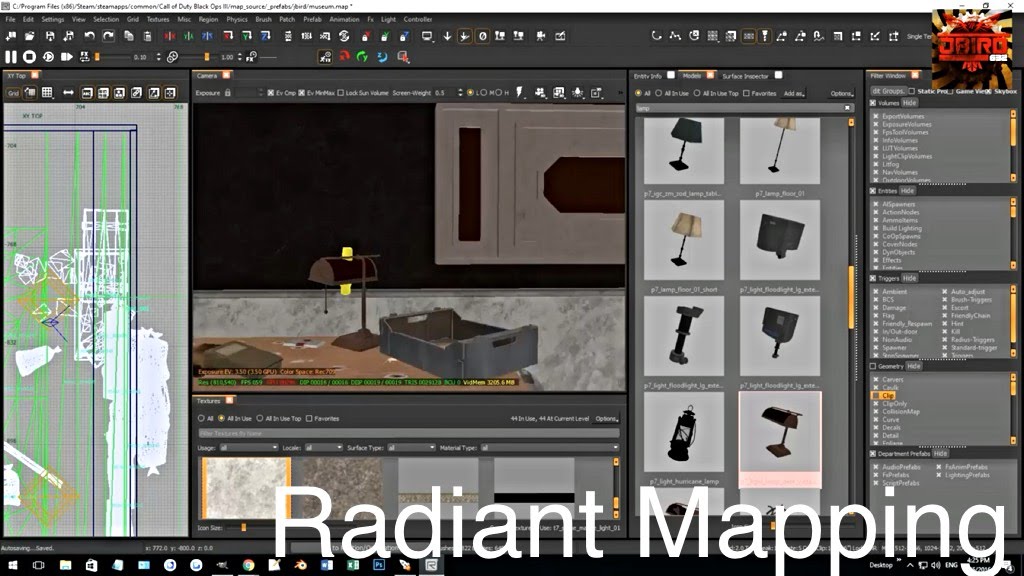The width and height of the screenshot is (1024, 576).
Task: Pause the FX playback
Action: 11,57
